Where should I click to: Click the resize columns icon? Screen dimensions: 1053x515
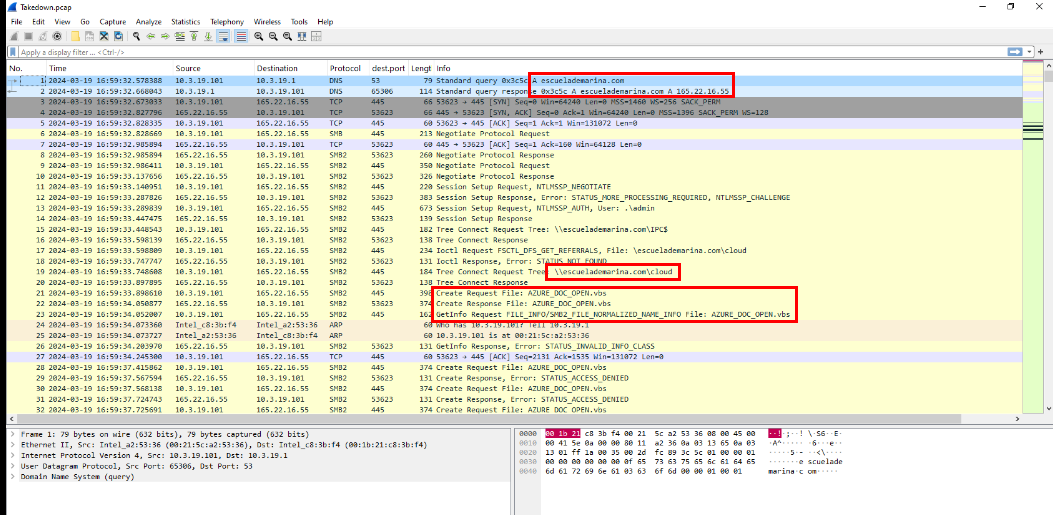point(302,36)
